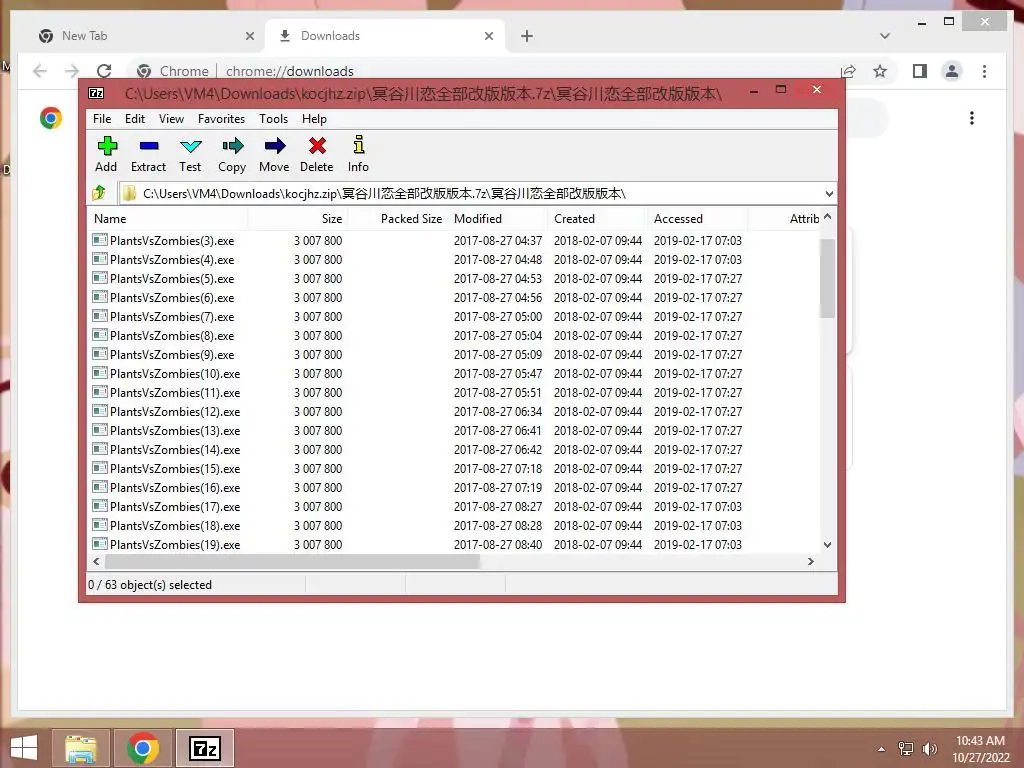
Task: Click Chrome taskbar icon
Action: 143,748
